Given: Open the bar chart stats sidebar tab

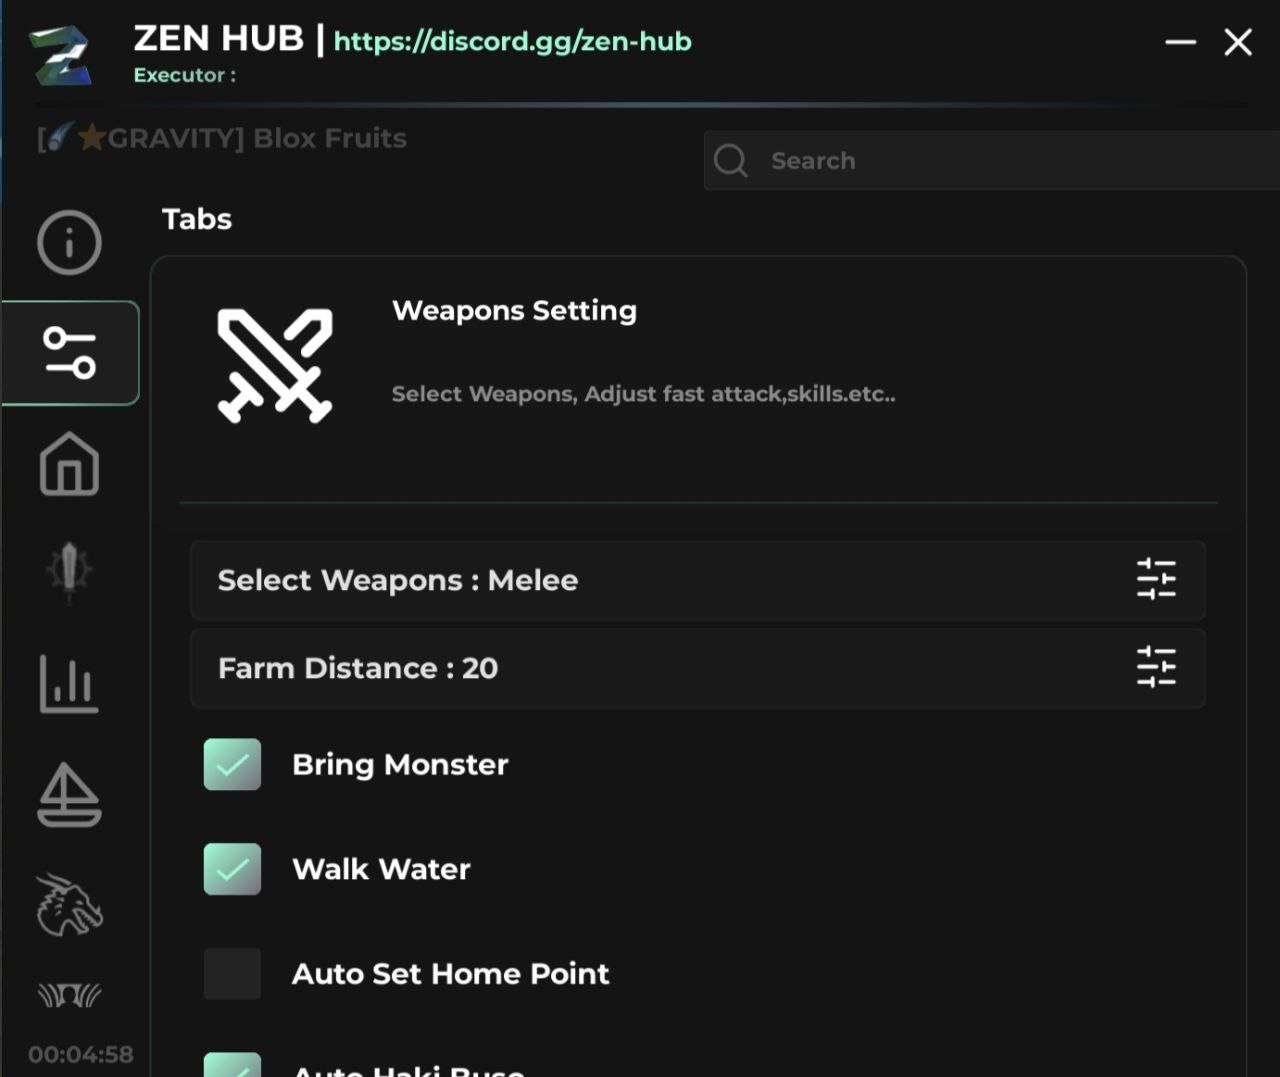Looking at the screenshot, I should (x=69, y=684).
